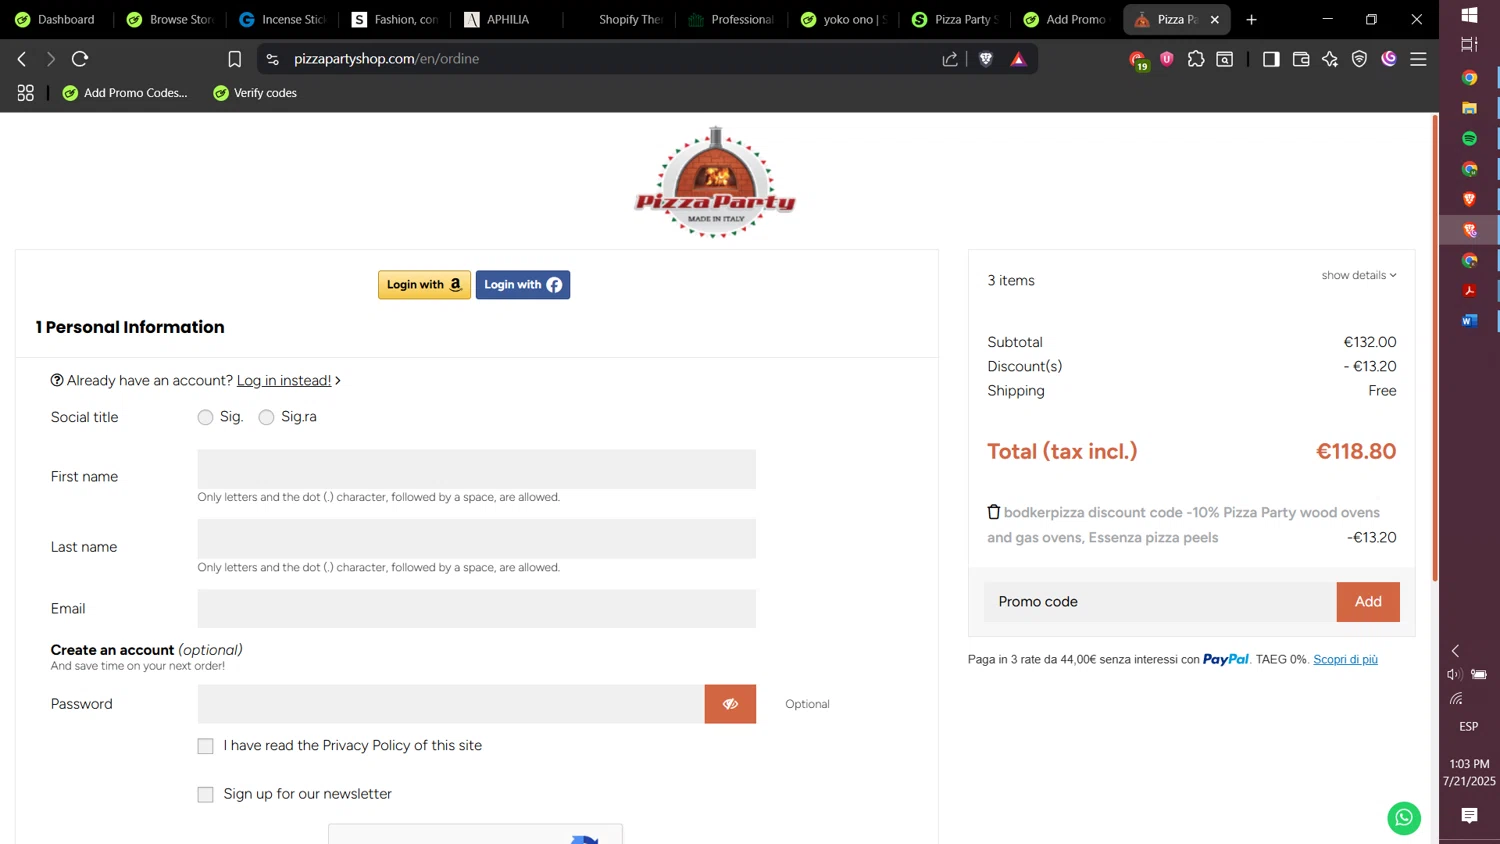Switch to Professional tab
Screen dimensions: 1500x844
click(x=732, y=19)
